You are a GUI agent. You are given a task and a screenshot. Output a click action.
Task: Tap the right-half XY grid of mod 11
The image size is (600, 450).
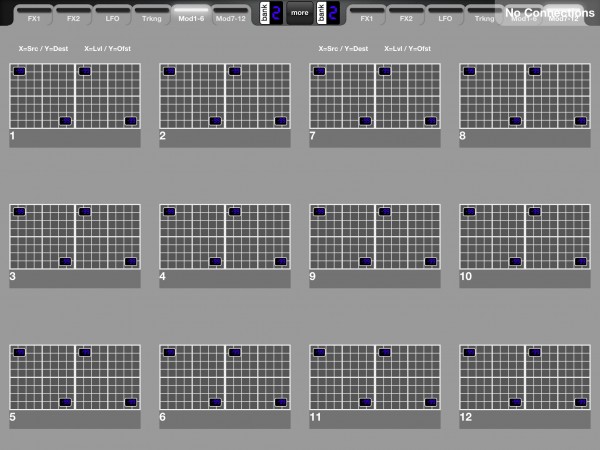coord(408,377)
